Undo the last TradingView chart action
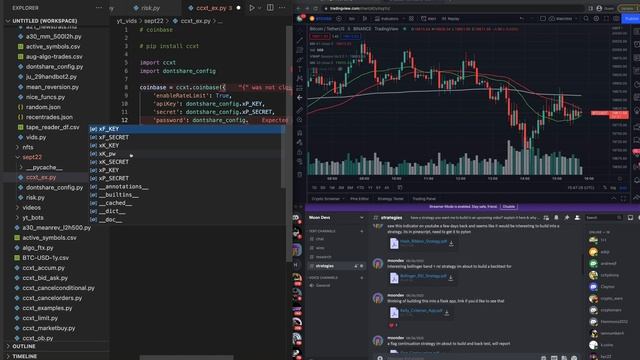Viewport: 640px width, 360px height. click(521, 19)
